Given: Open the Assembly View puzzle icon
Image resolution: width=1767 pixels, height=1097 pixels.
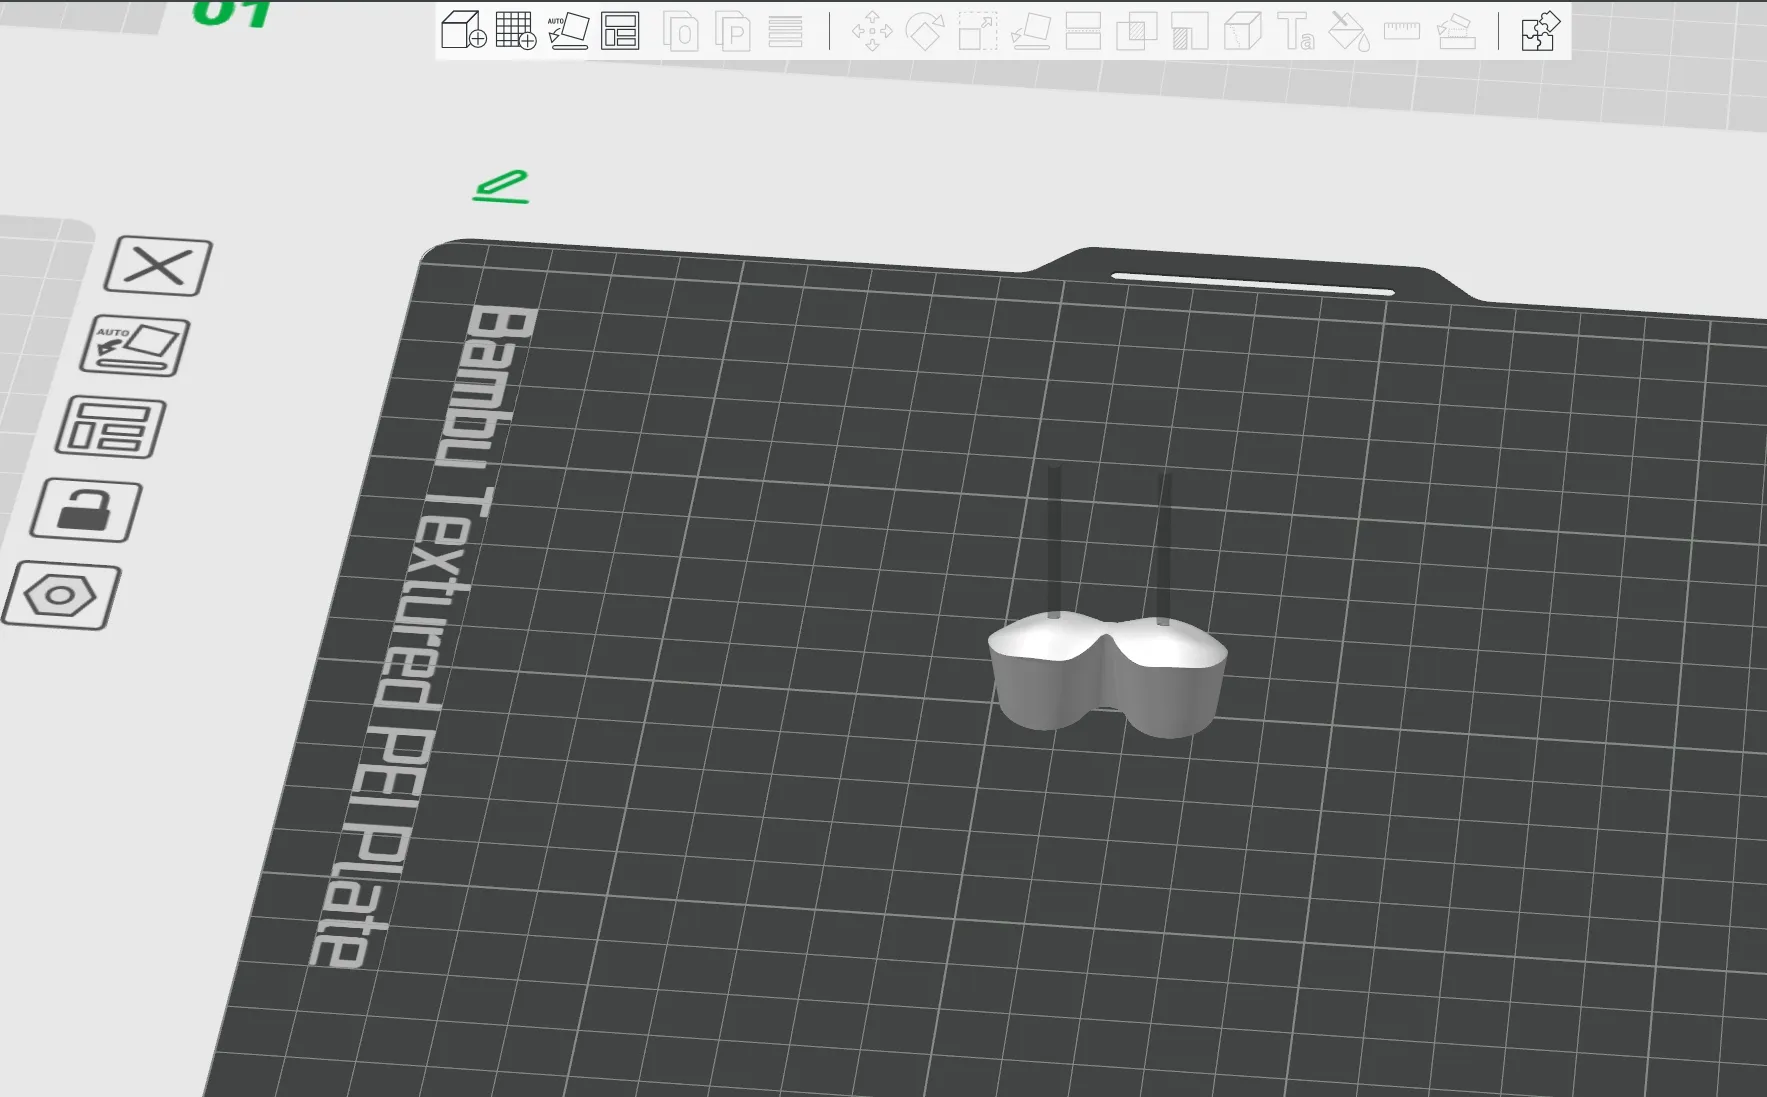Looking at the screenshot, I should 1540,31.
